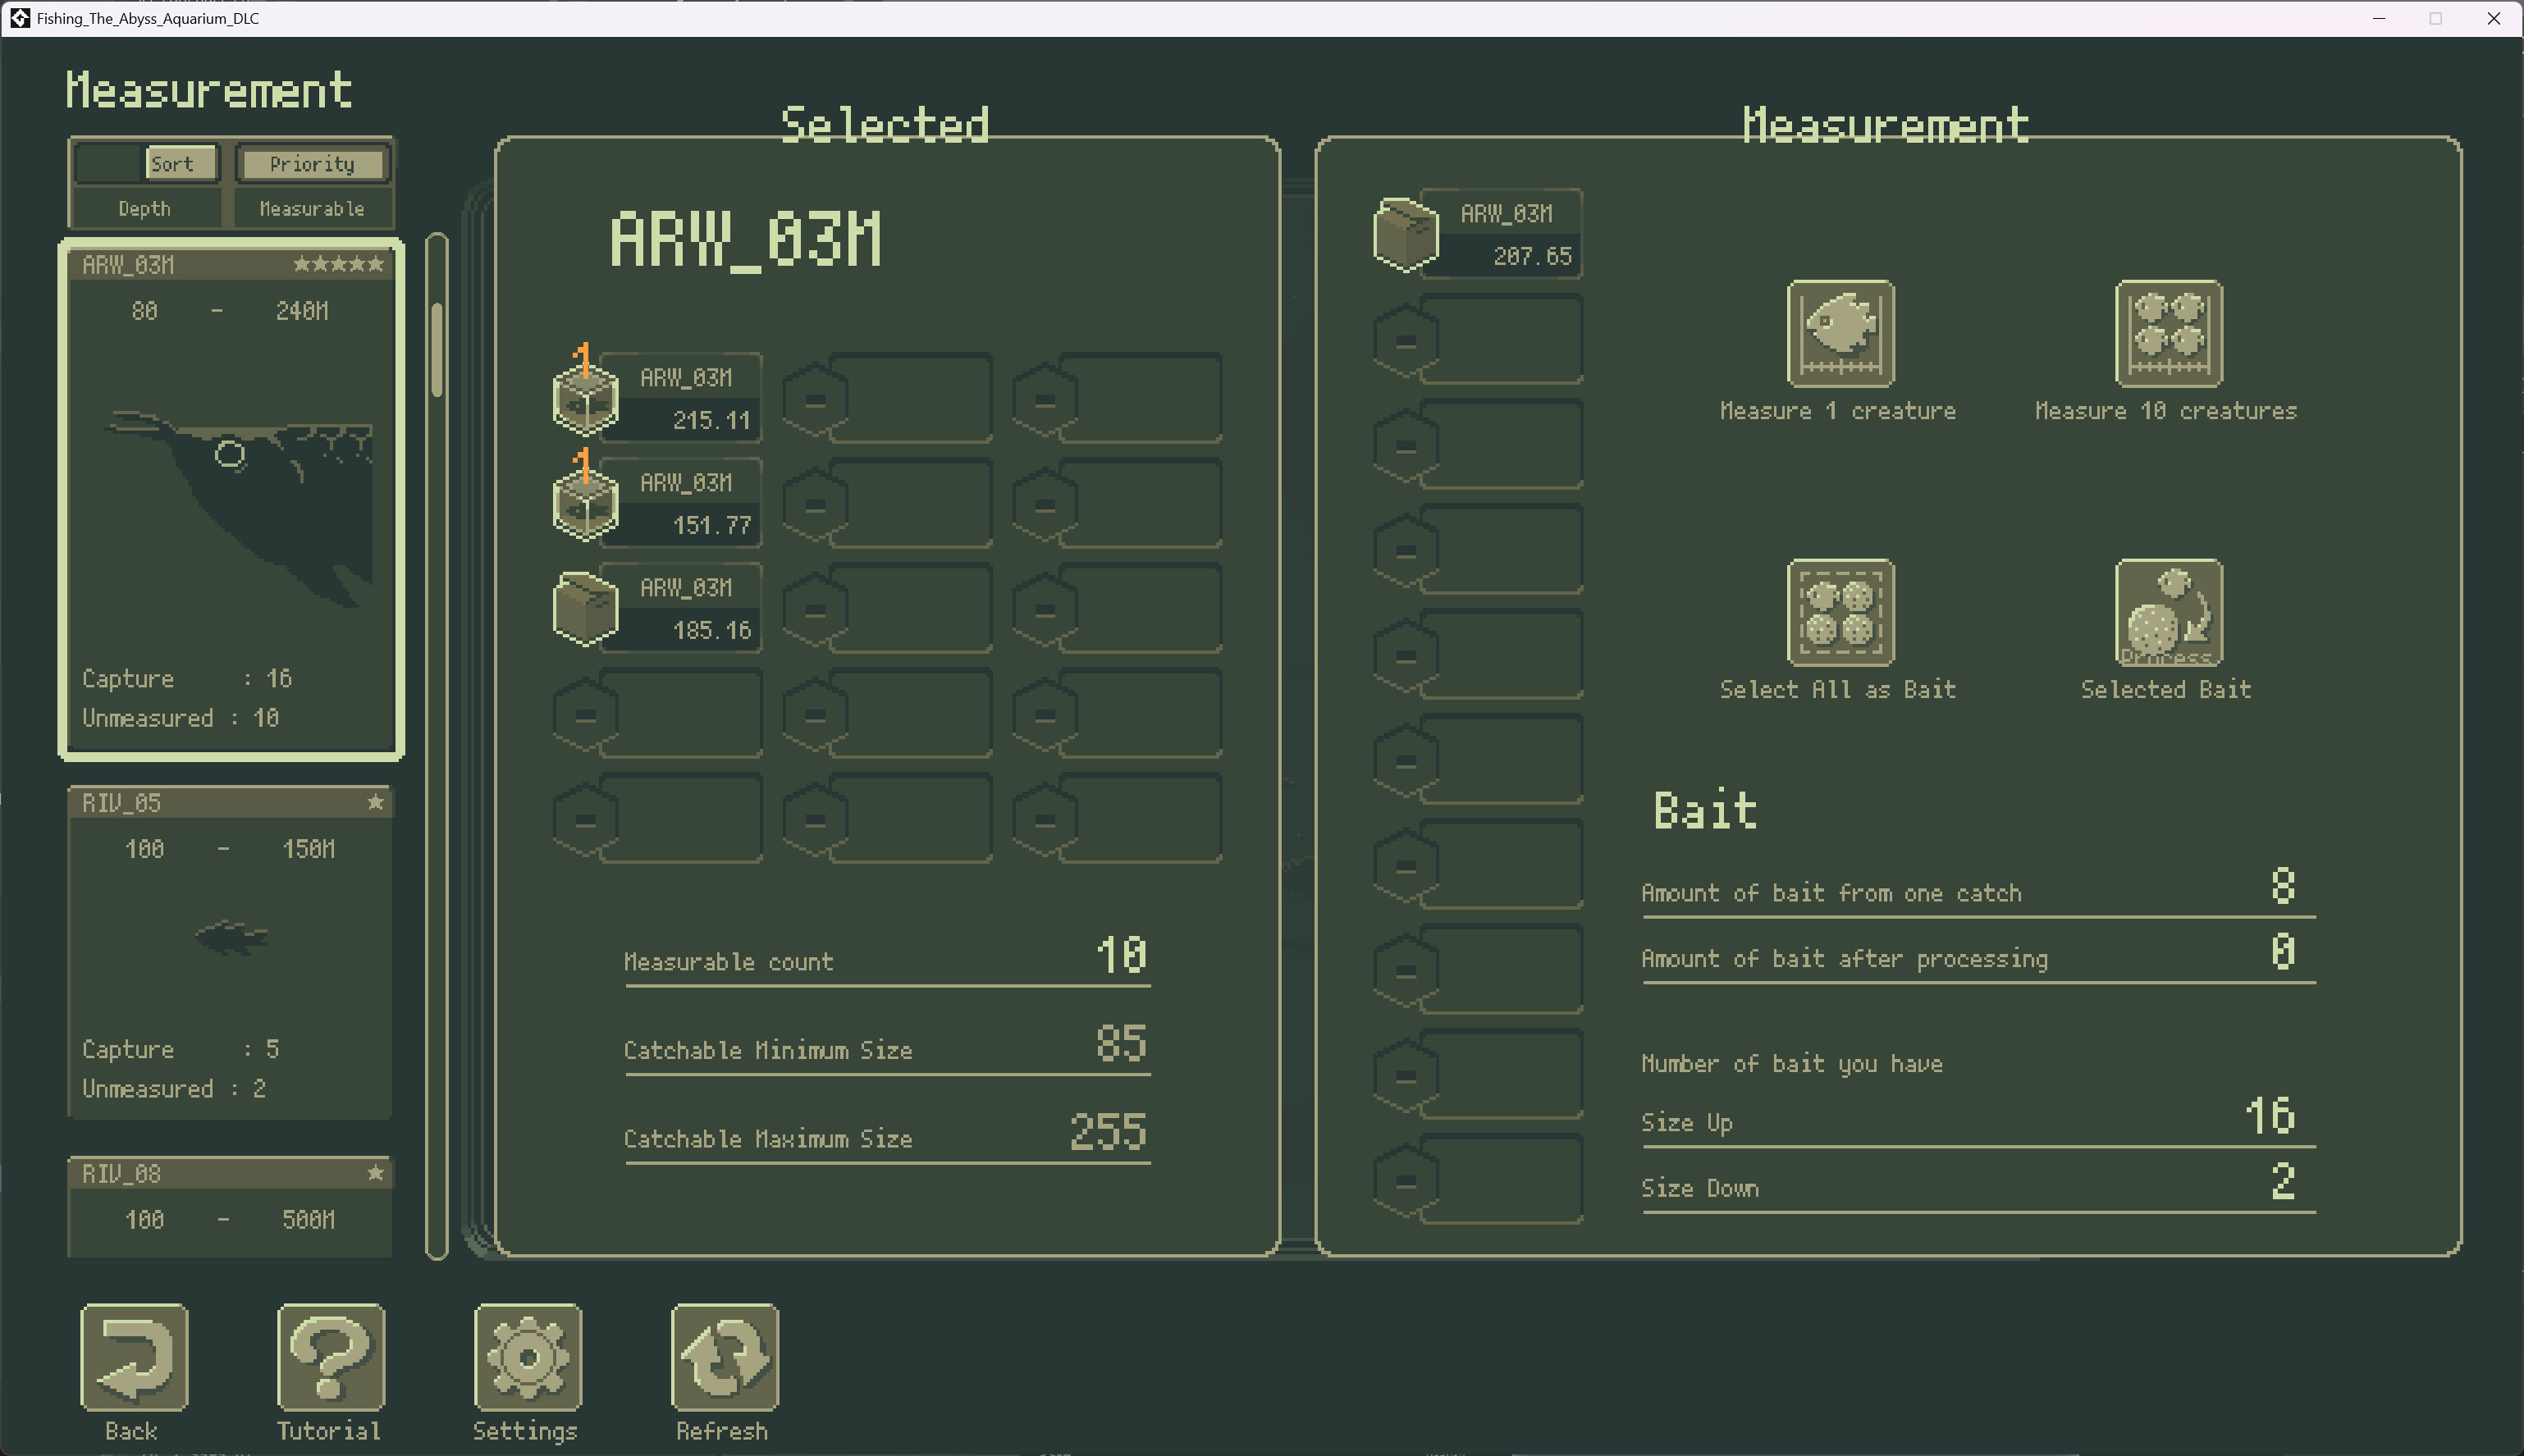2524x1456 pixels.
Task: Select the Measure 1 creature icon
Action: click(1839, 333)
